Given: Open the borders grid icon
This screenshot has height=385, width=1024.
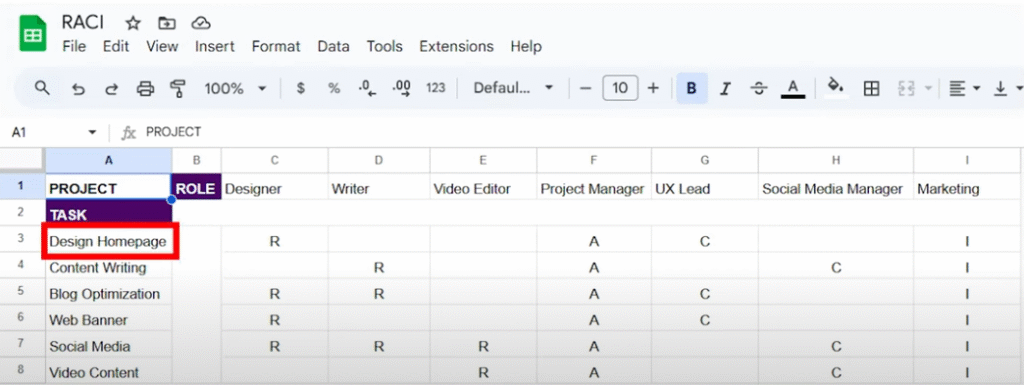Looking at the screenshot, I should (x=871, y=88).
